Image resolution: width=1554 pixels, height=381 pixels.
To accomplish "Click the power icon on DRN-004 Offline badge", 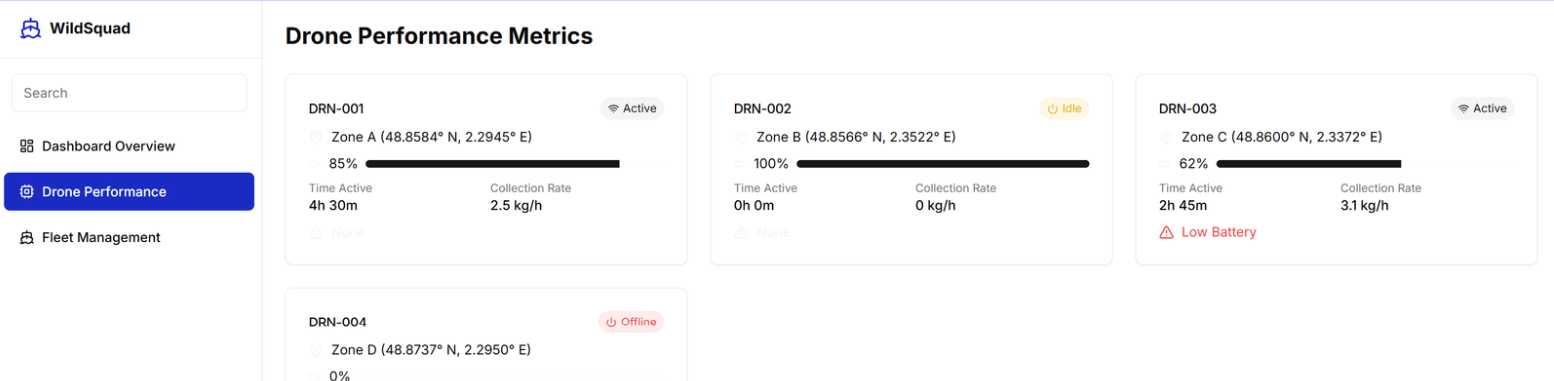I will click(x=612, y=322).
